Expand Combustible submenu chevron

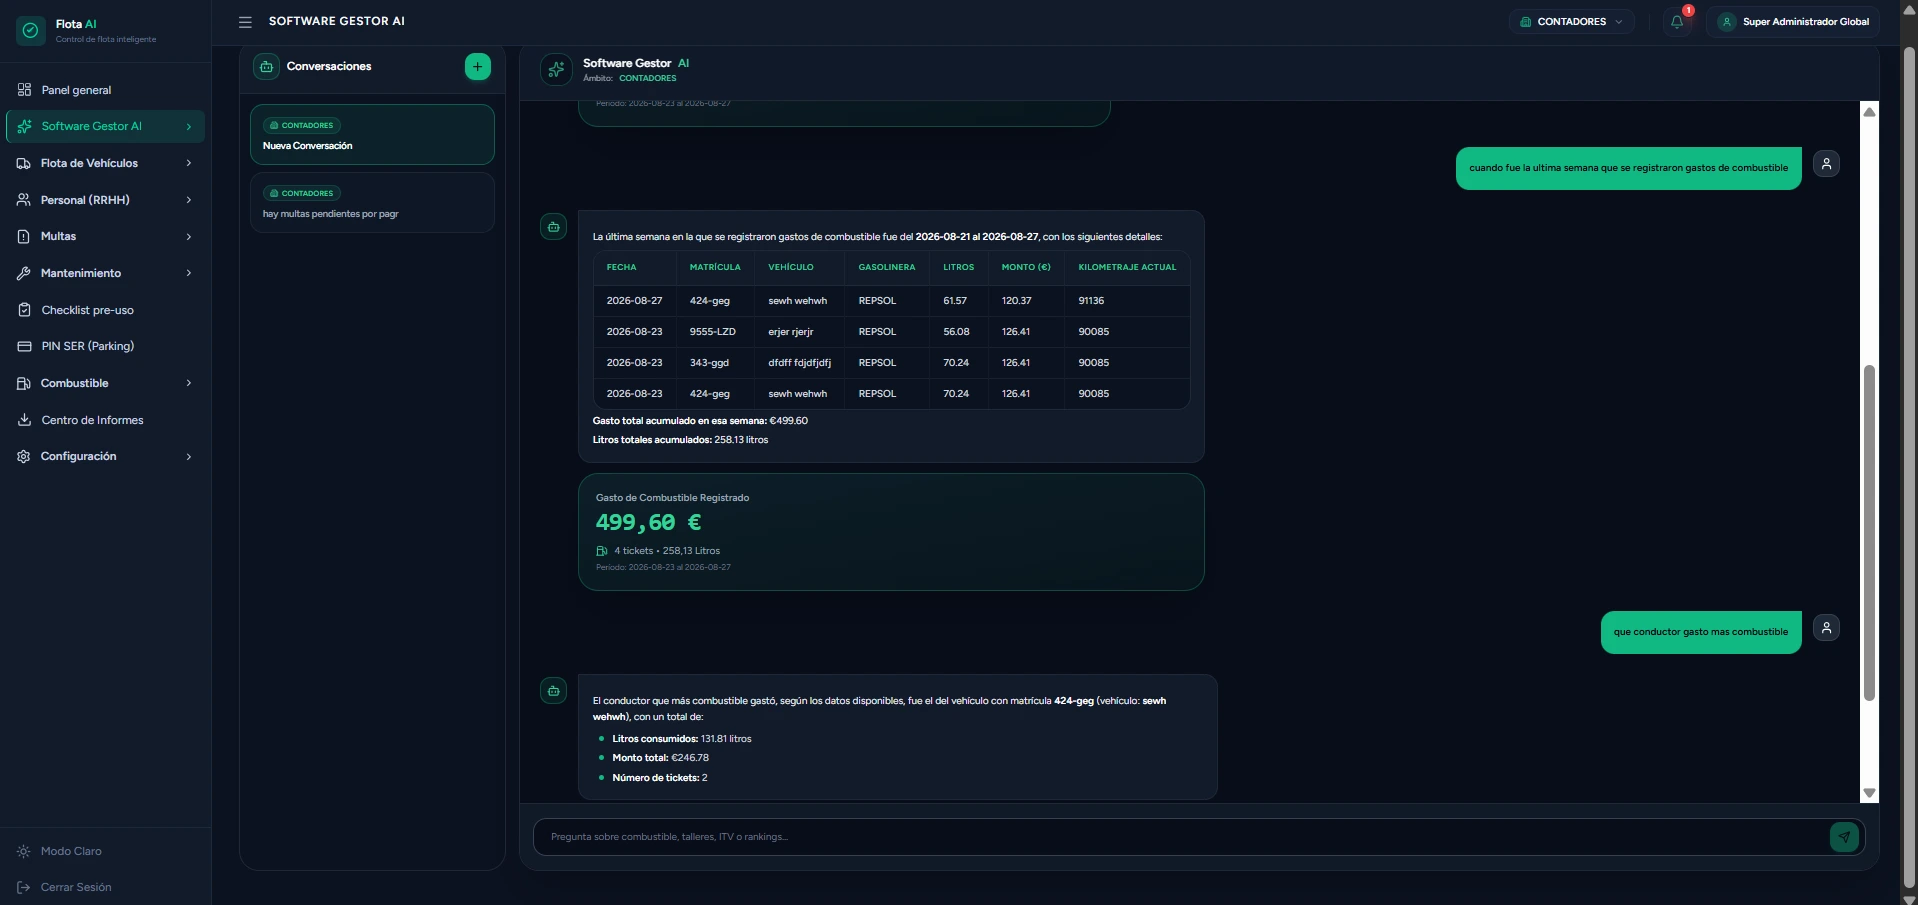coord(189,383)
